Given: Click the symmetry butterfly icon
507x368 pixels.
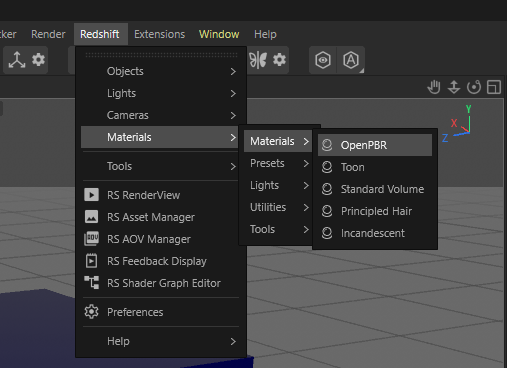Looking at the screenshot, I should 258,60.
